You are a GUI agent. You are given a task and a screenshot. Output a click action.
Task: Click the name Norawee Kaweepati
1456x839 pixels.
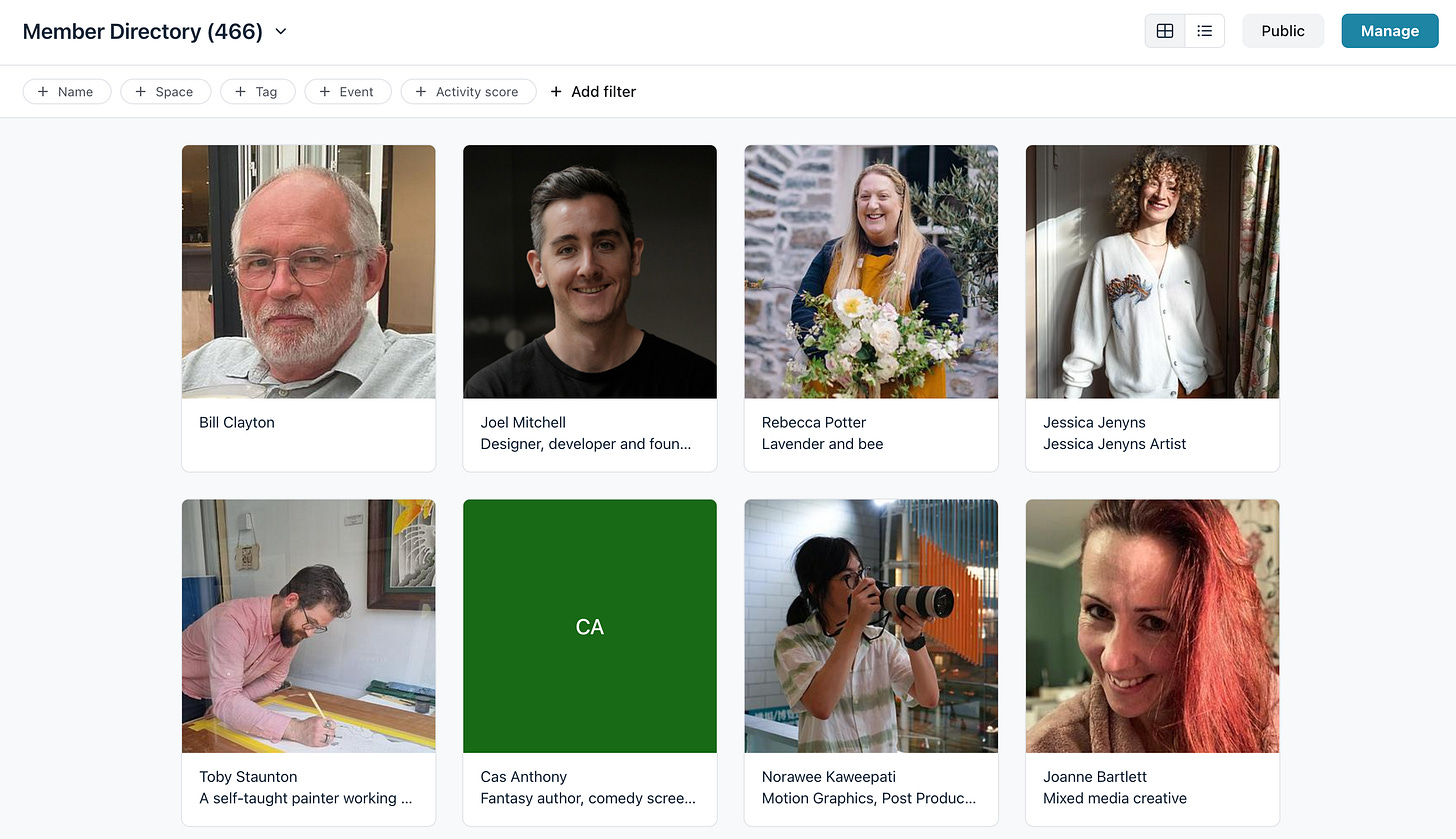point(829,777)
